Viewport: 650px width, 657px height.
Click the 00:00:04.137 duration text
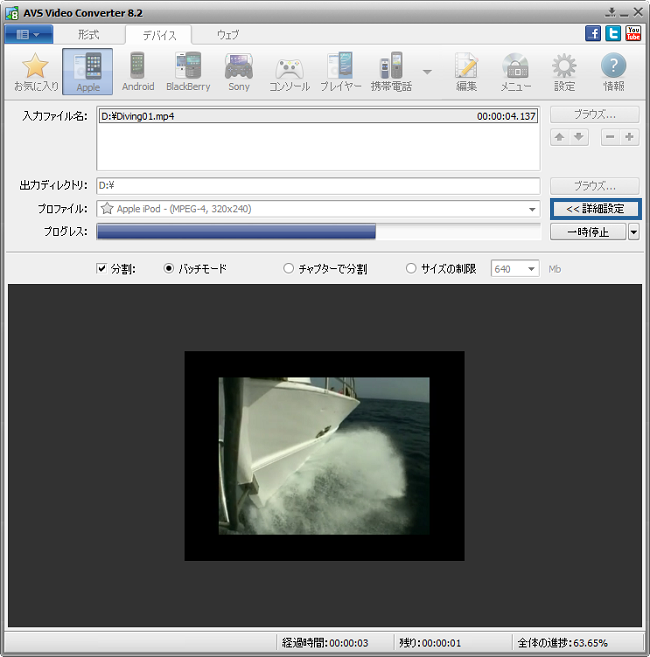(x=506, y=116)
